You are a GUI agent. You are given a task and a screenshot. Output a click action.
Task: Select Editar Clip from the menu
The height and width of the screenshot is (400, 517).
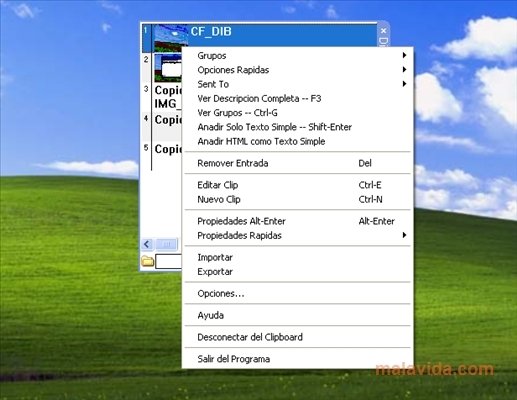[298, 185]
